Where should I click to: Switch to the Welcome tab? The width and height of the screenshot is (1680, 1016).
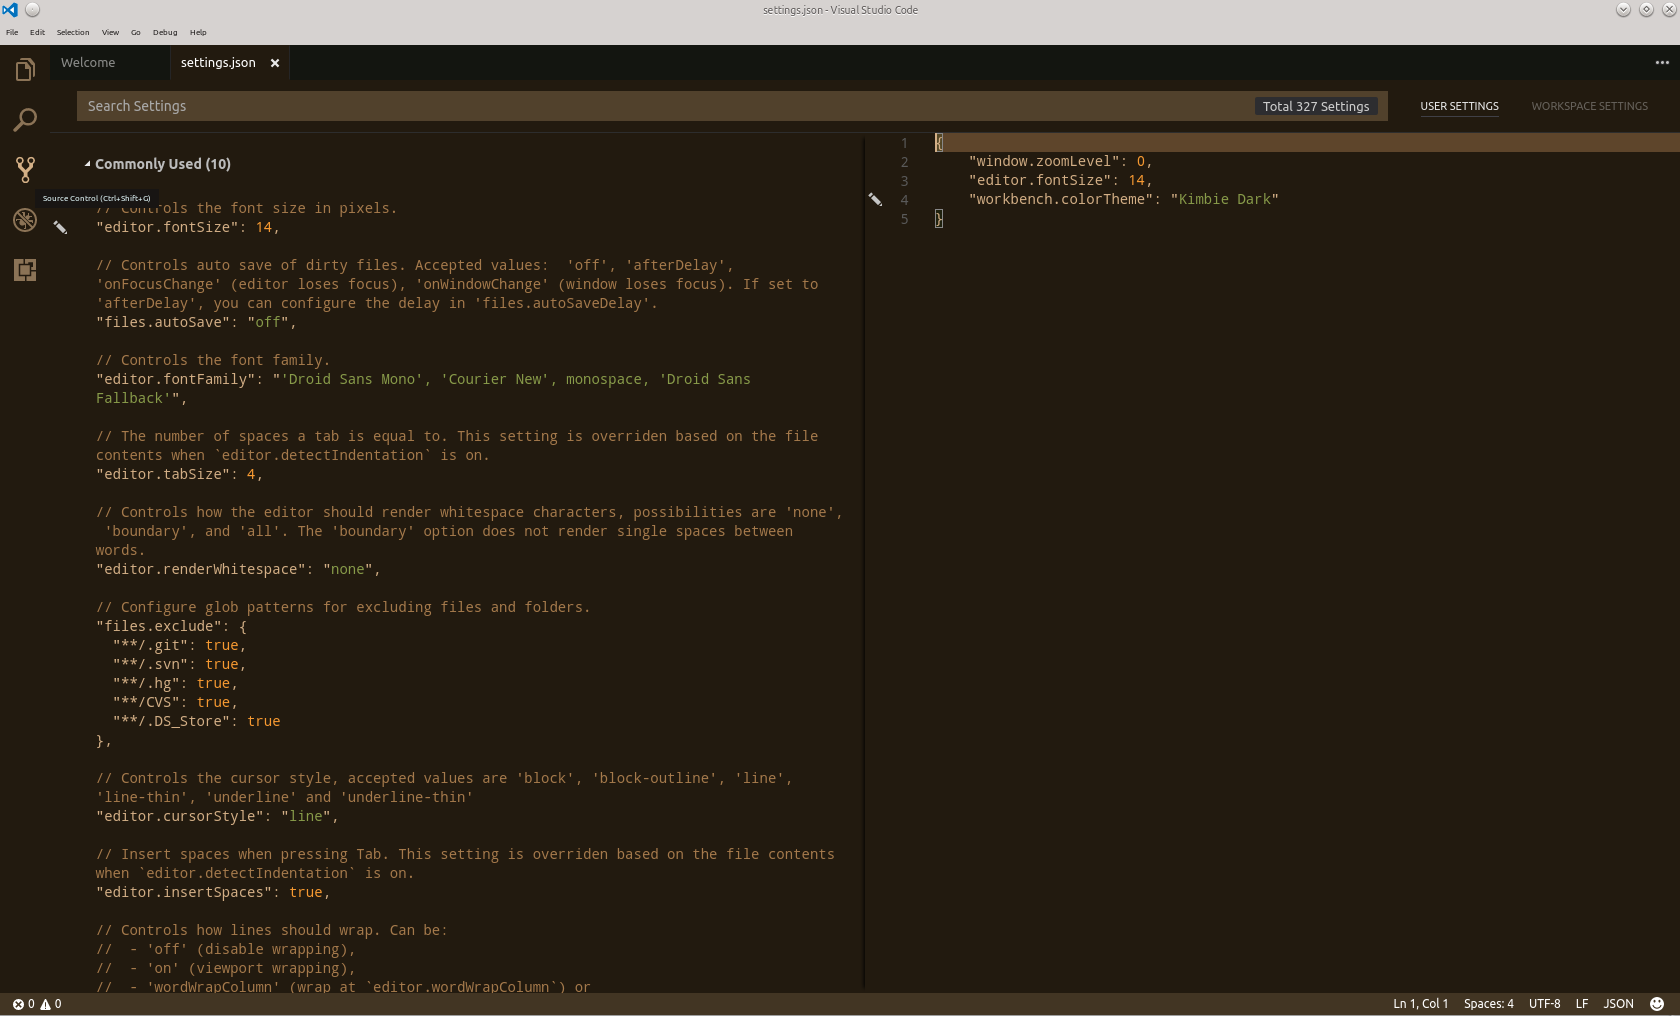click(89, 62)
